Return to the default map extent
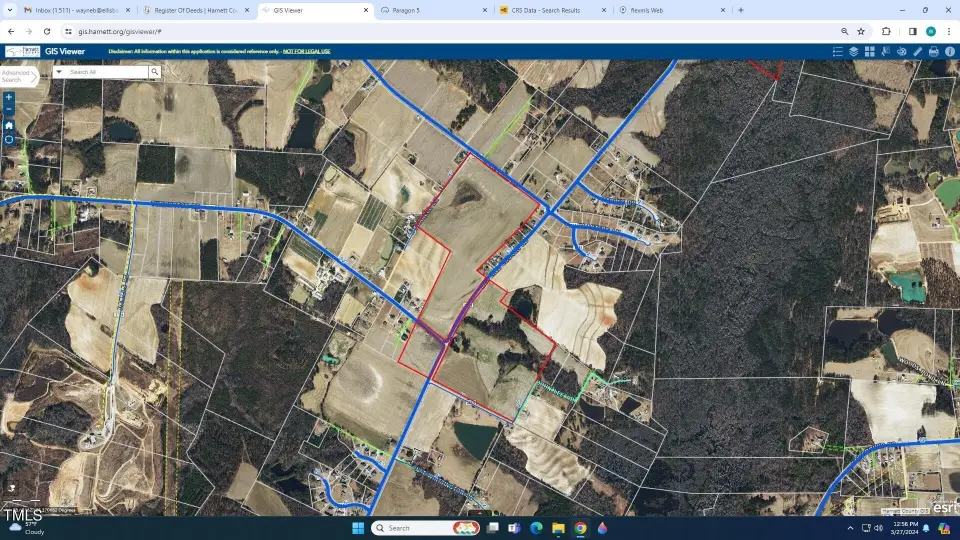 click(9, 125)
